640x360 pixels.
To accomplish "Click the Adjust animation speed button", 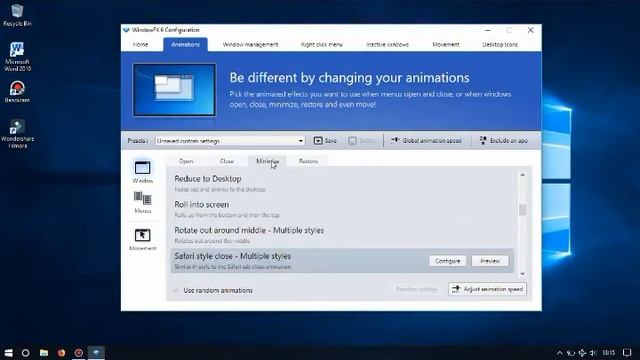I will [x=487, y=289].
